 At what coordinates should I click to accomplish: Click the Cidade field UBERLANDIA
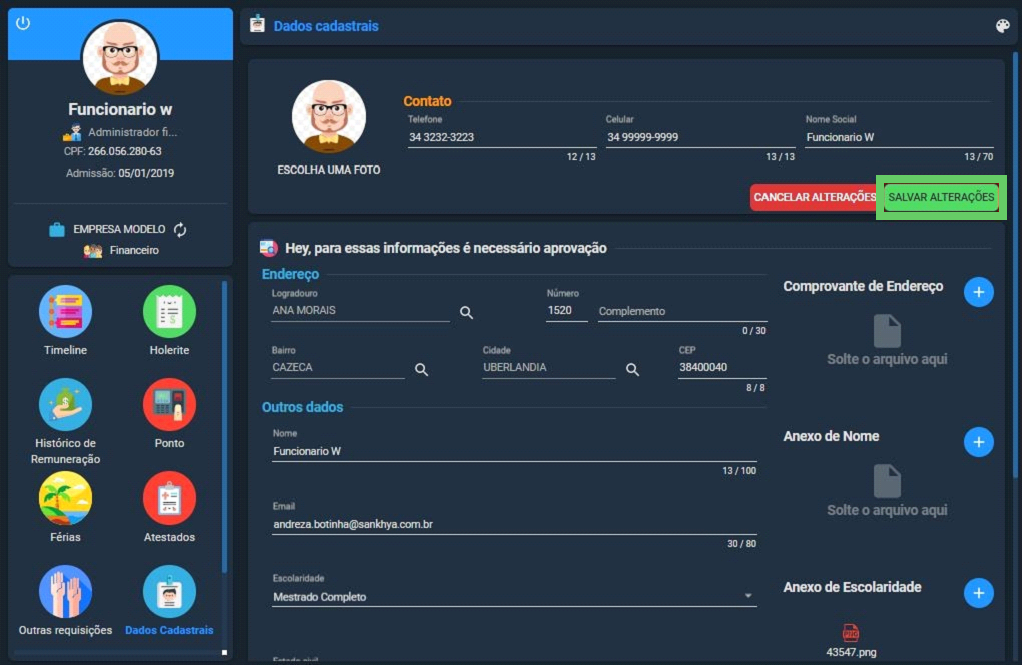click(x=549, y=368)
